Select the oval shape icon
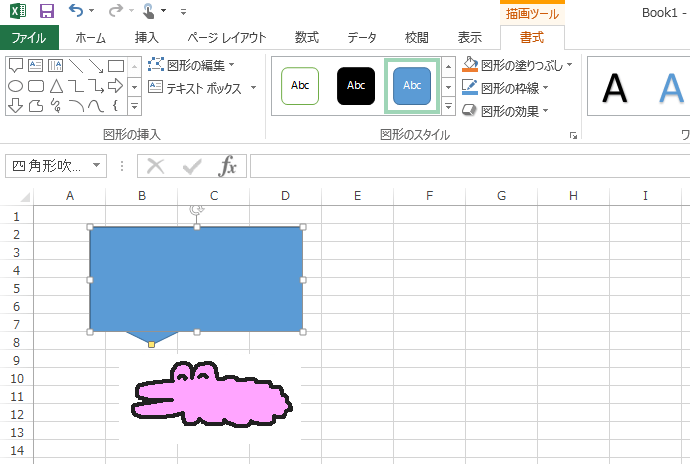Screen dimensions: 690x464 pyautogui.click(x=15, y=86)
